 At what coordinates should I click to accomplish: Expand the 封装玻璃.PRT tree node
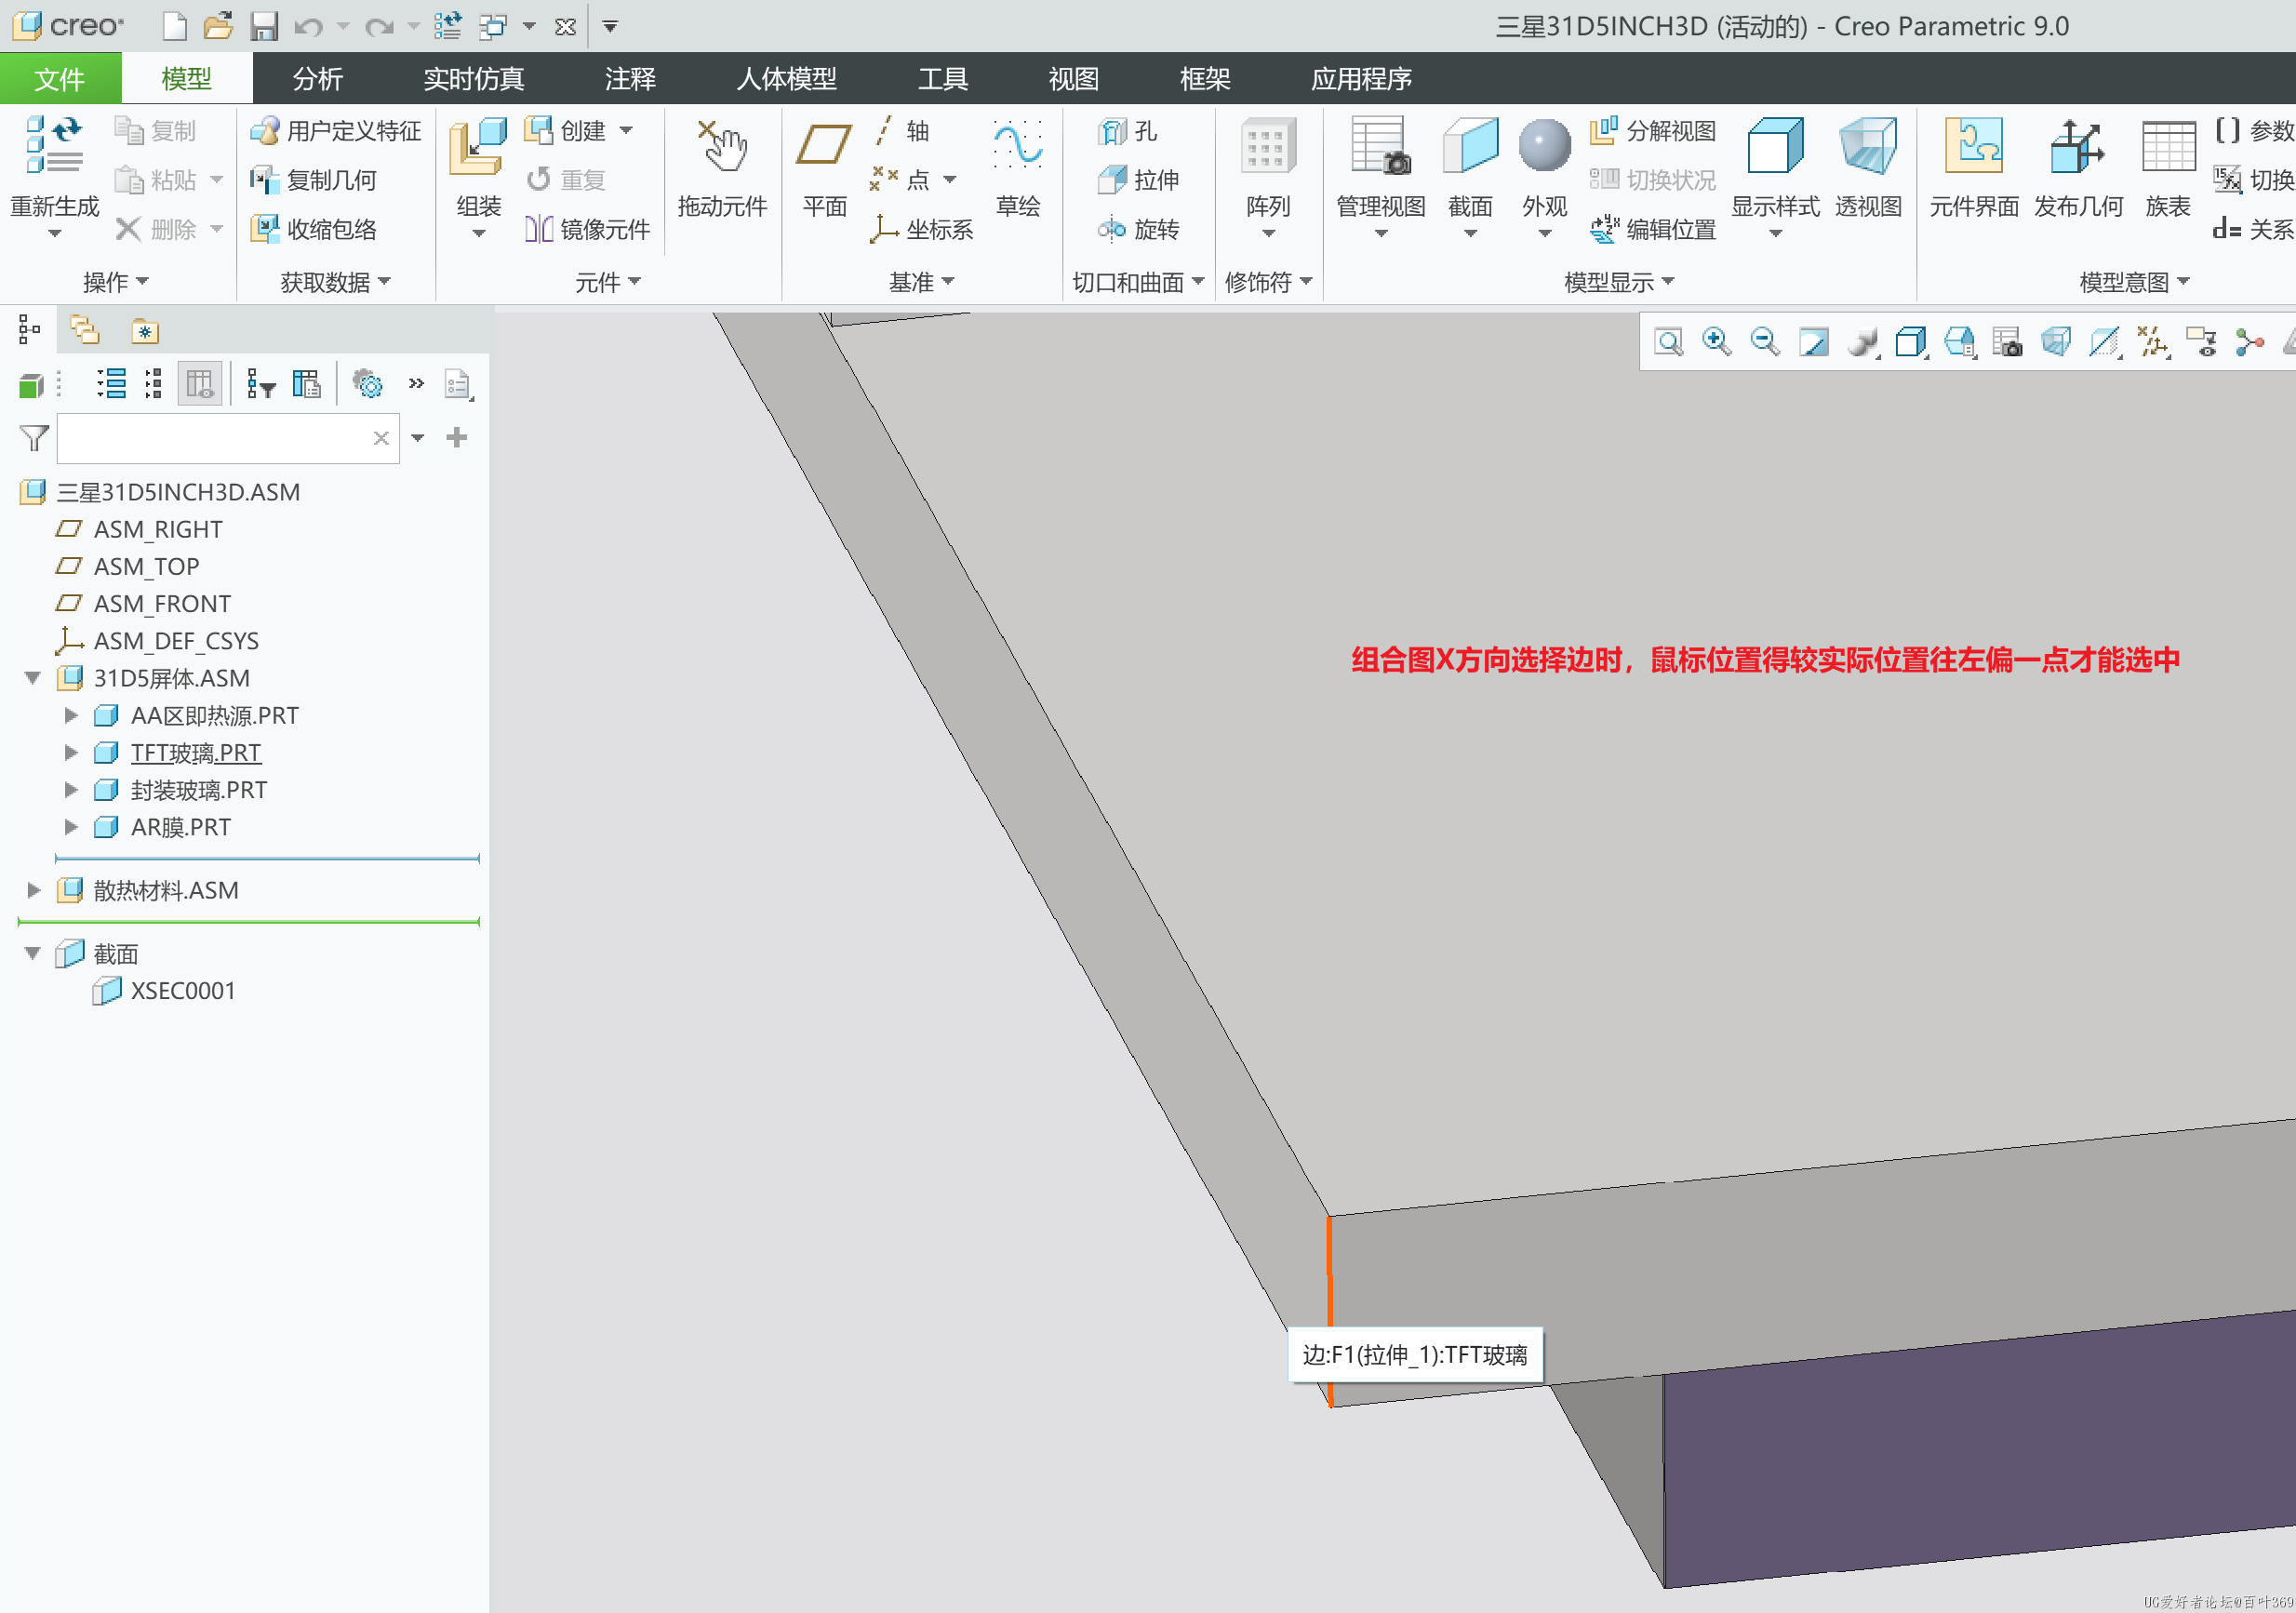pos(70,790)
